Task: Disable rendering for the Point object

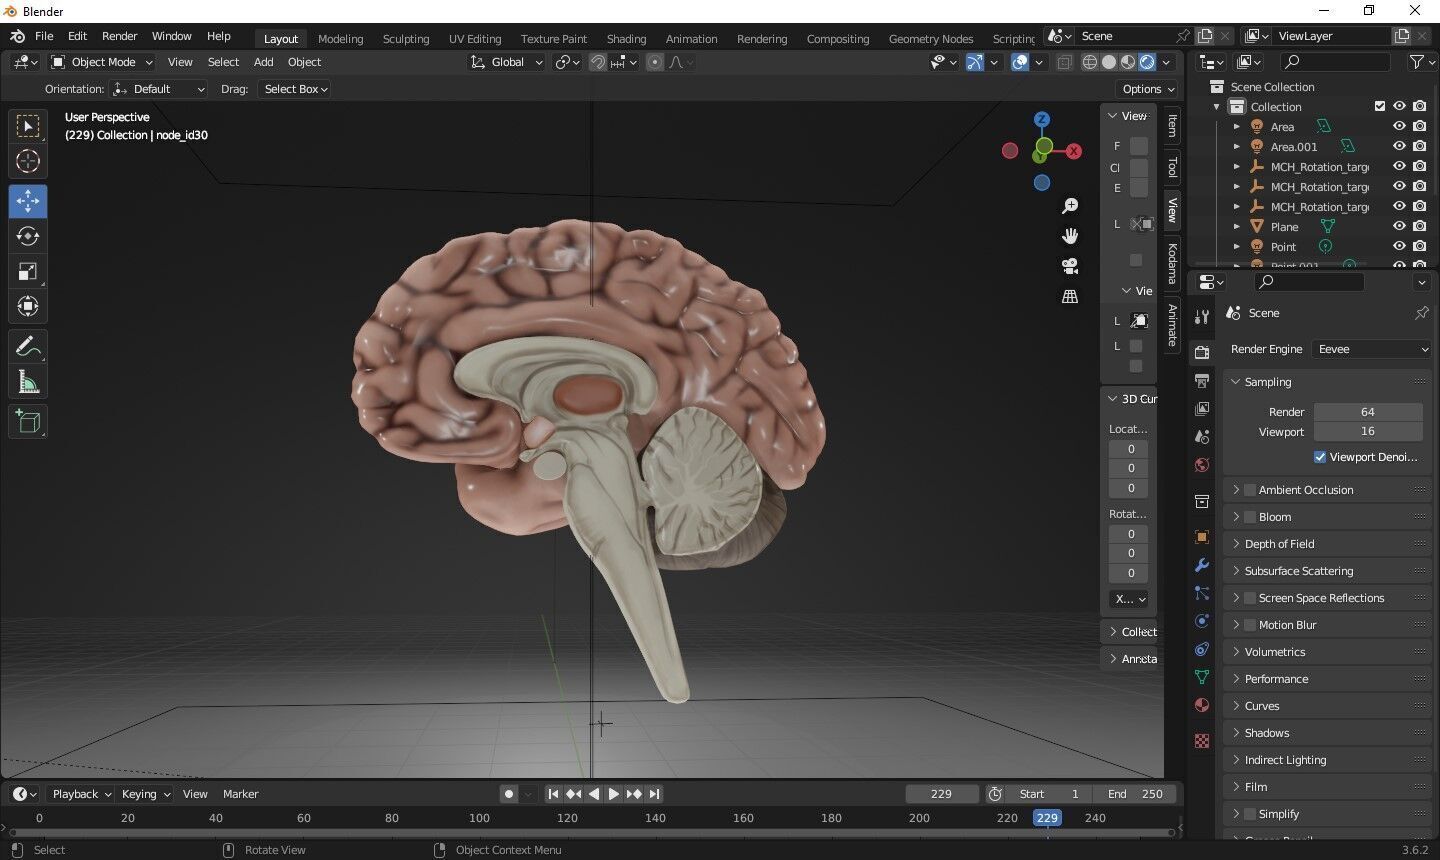Action: [1419, 246]
